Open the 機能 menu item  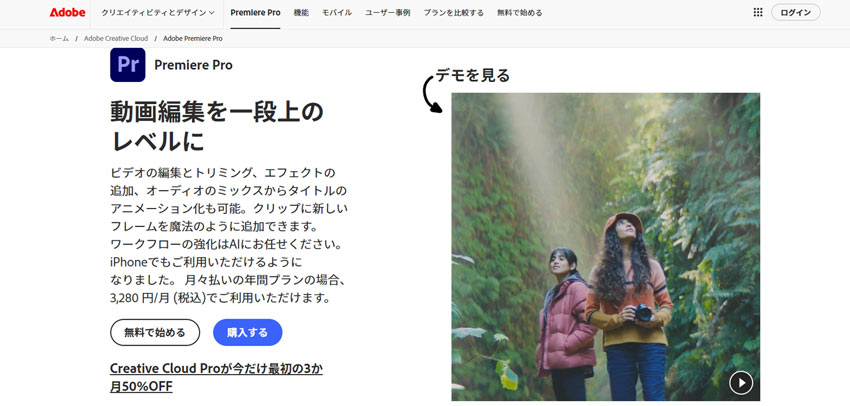tap(301, 12)
